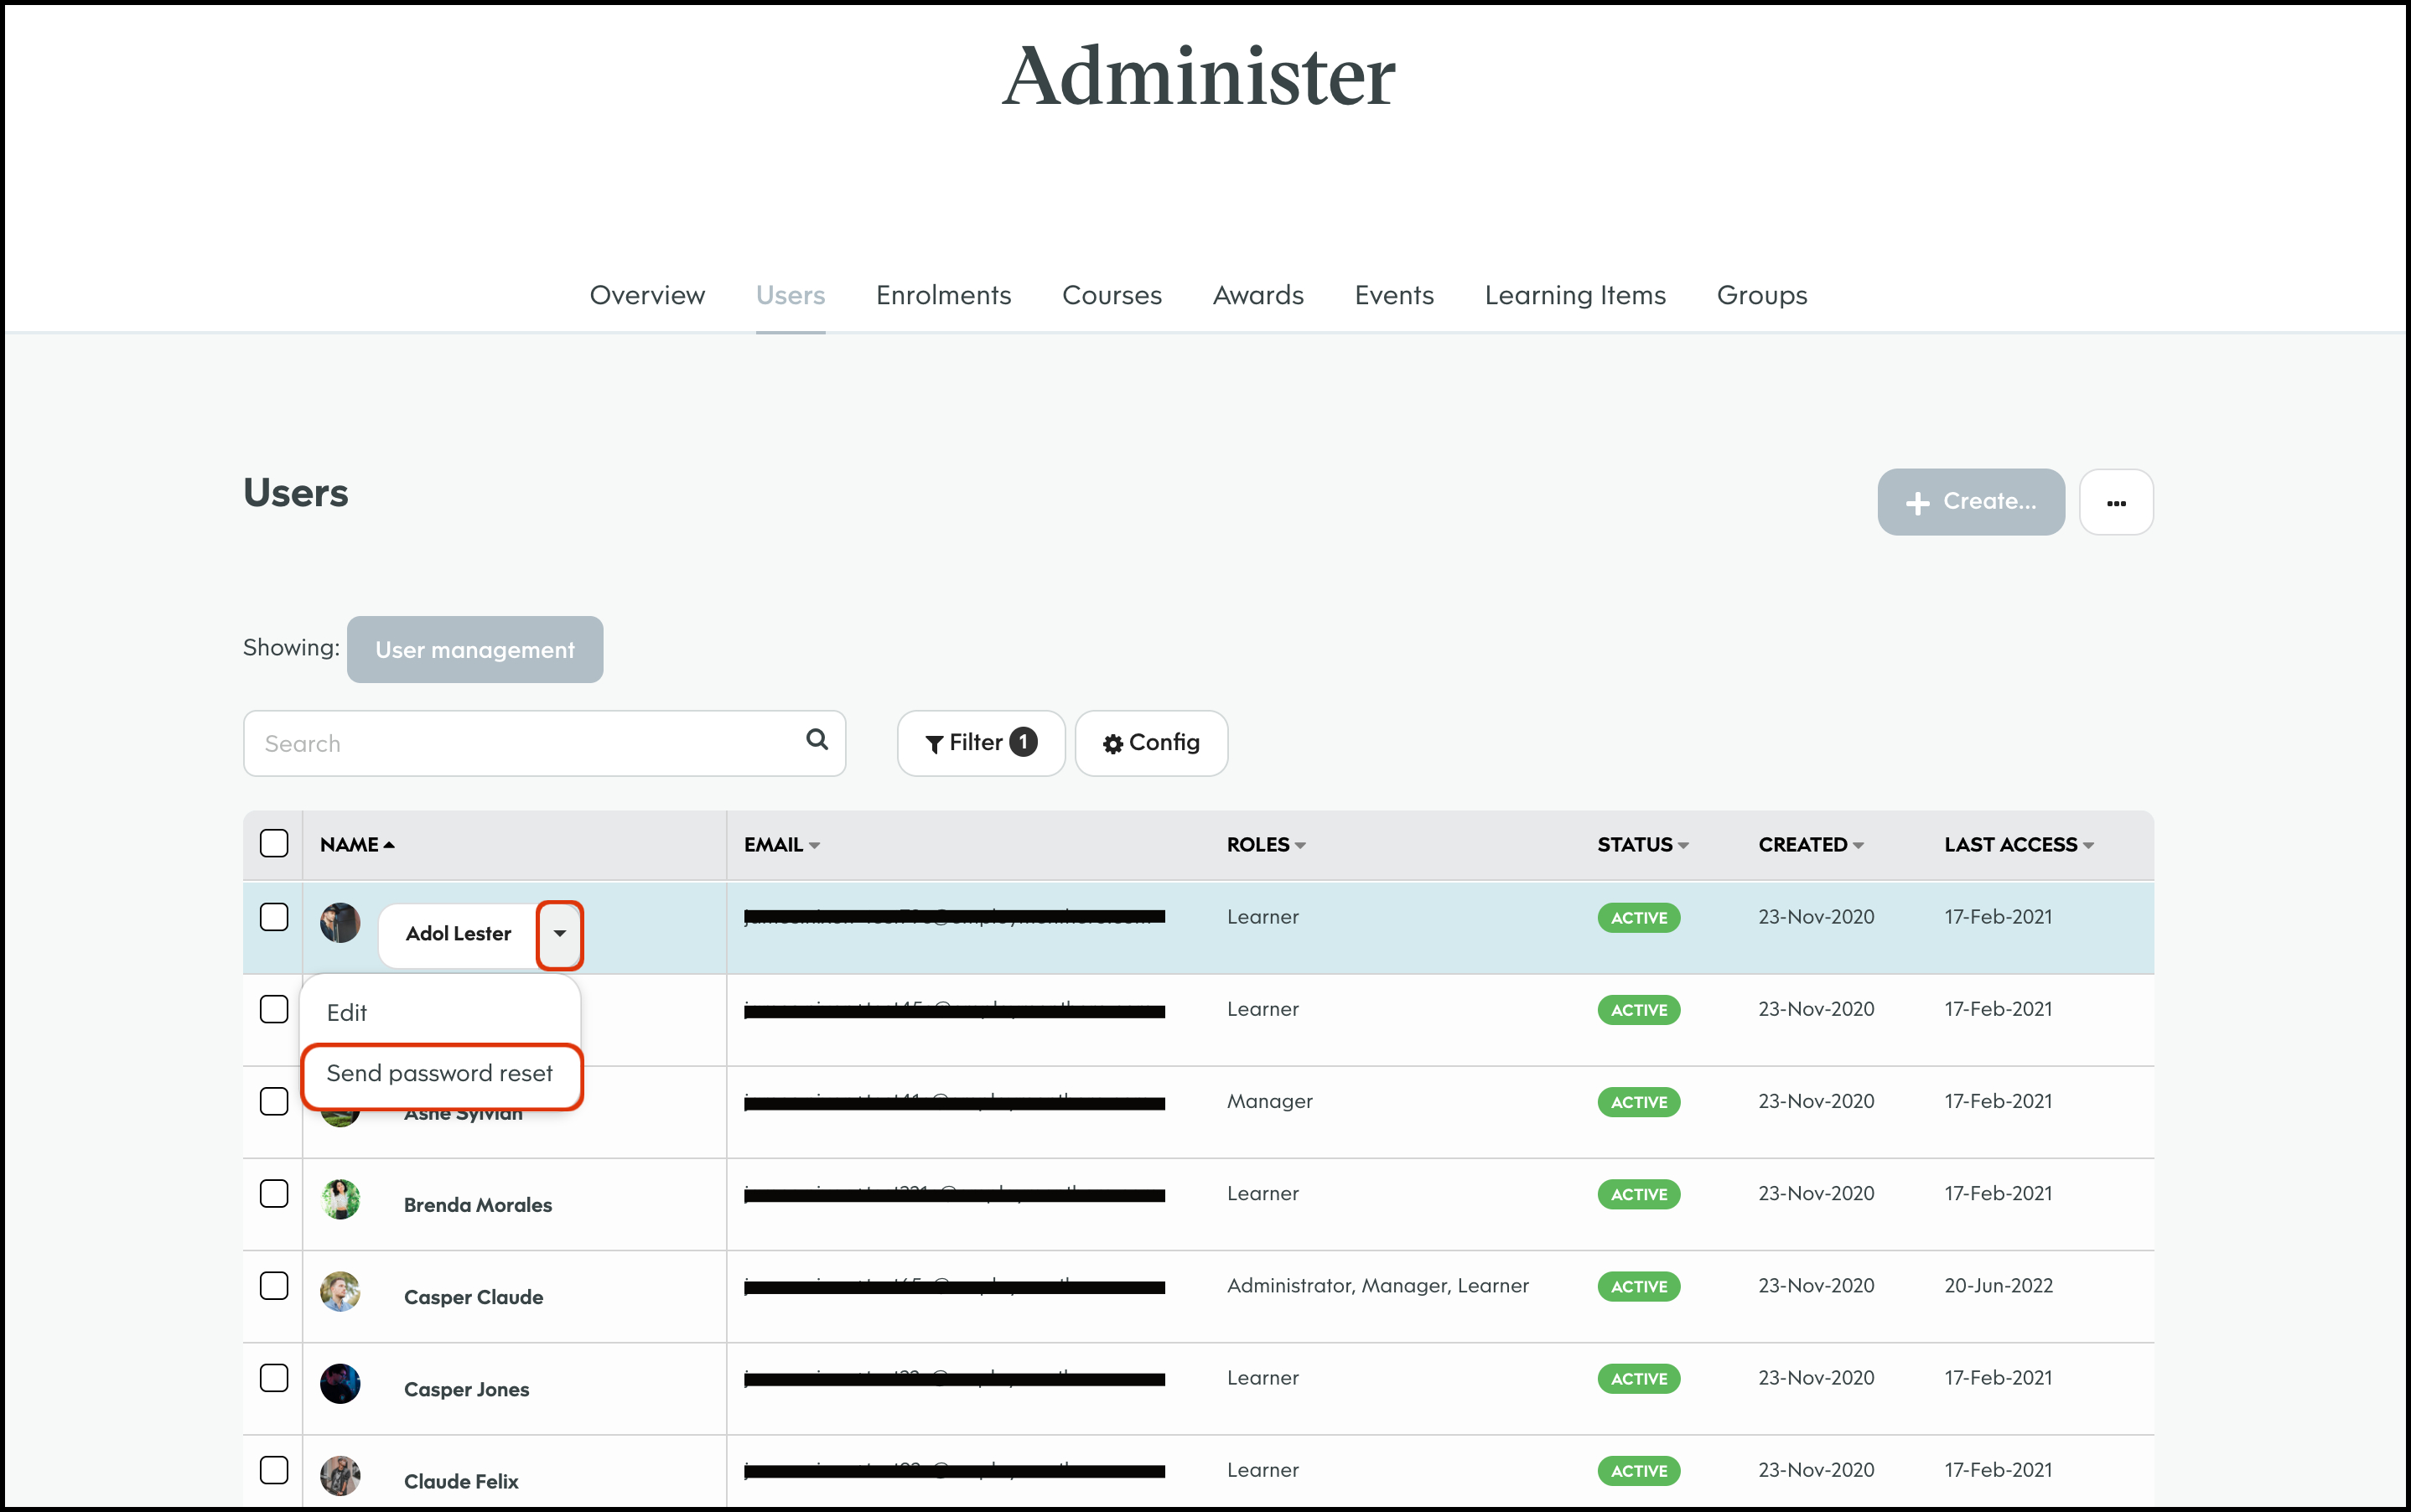Click the User management showing button
Screen dimensions: 2411x1512
474,650
